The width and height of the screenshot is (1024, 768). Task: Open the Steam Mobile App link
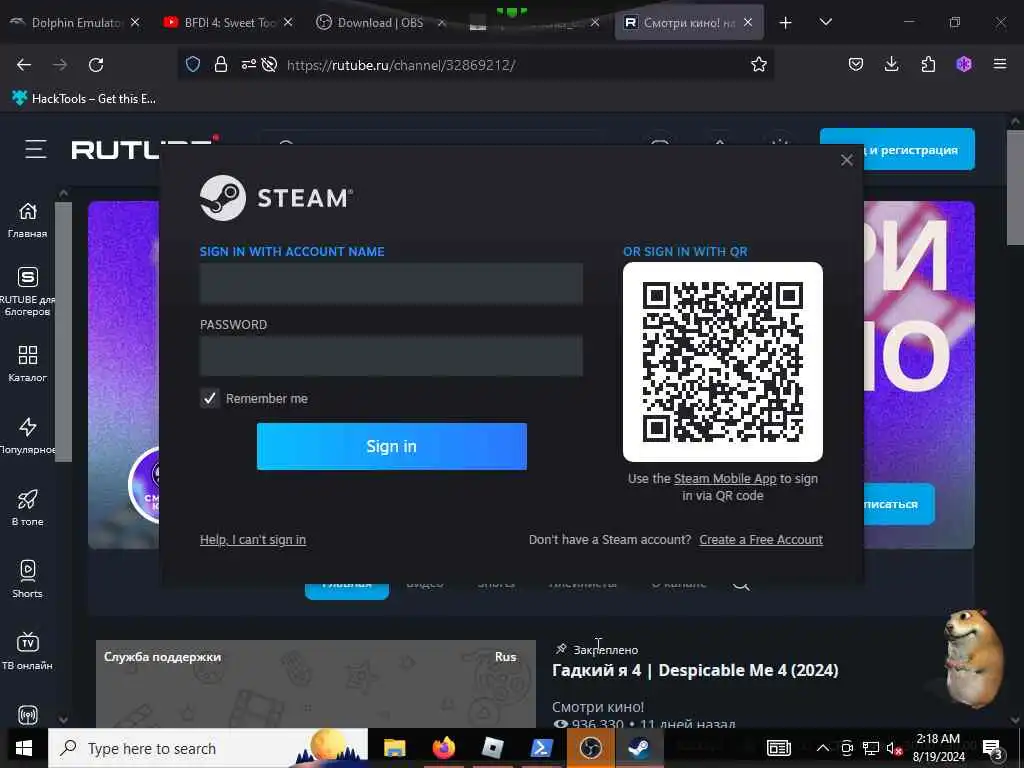(725, 479)
